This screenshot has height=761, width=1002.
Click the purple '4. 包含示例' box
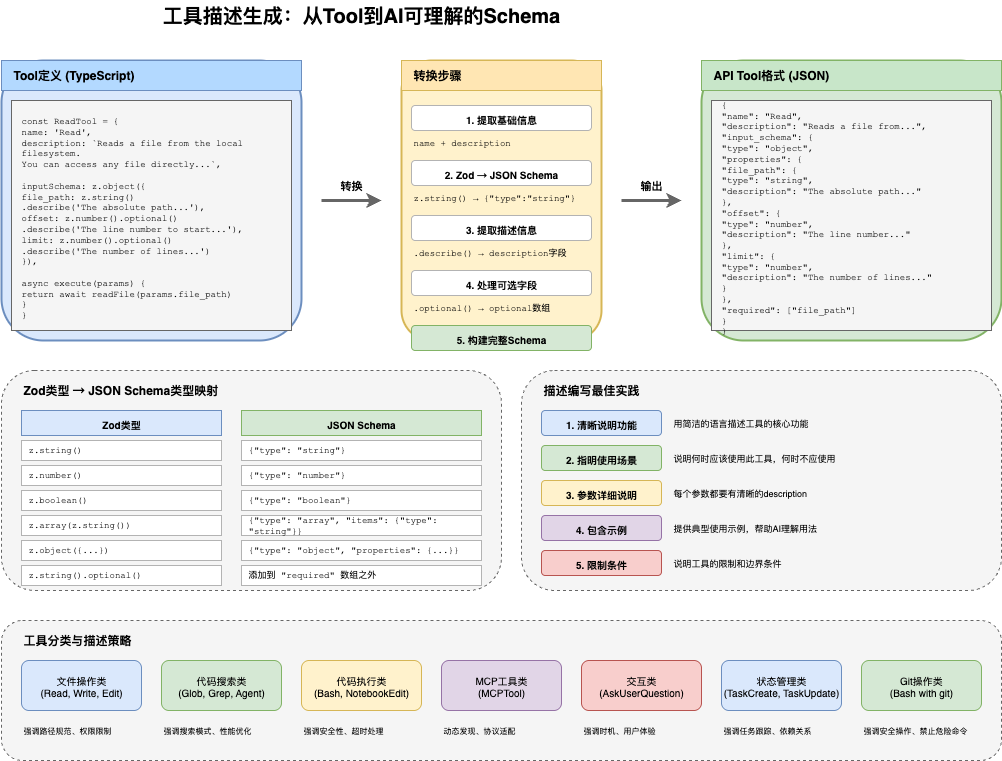[x=601, y=530]
